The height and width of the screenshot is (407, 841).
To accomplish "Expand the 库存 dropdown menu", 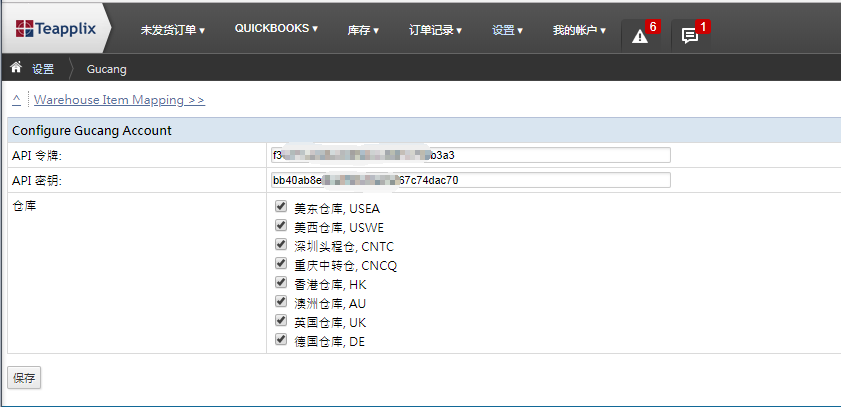I will click(363, 31).
